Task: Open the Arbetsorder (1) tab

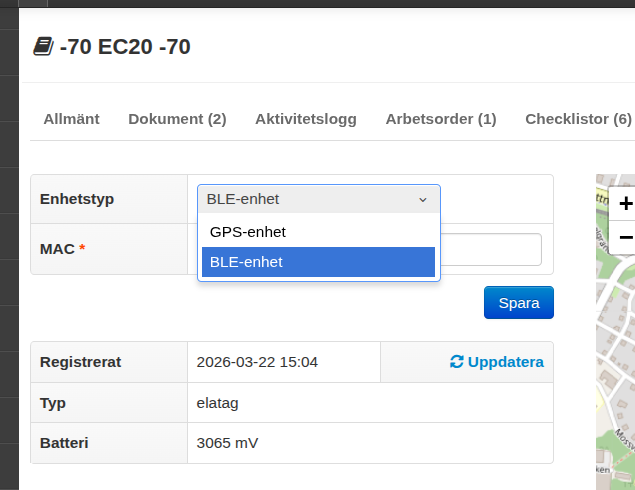Action: pyautogui.click(x=441, y=119)
